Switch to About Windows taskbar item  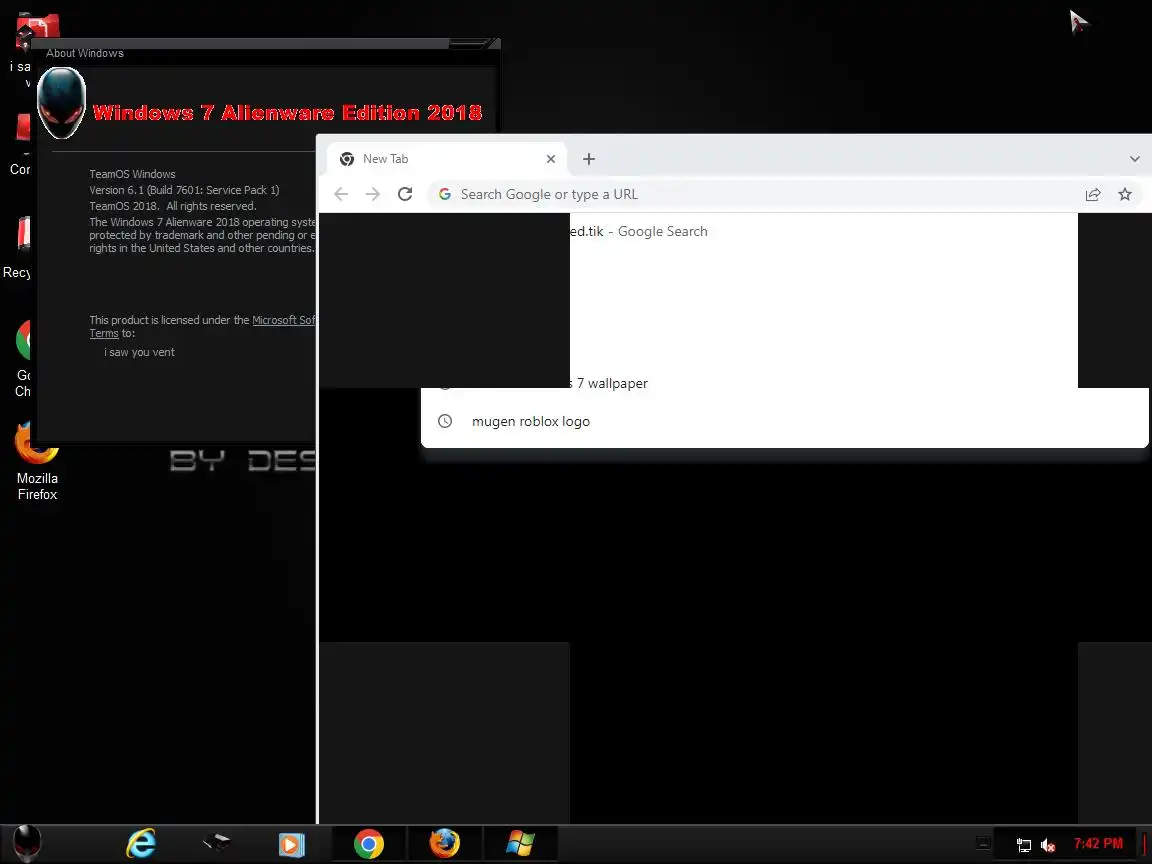coord(520,843)
